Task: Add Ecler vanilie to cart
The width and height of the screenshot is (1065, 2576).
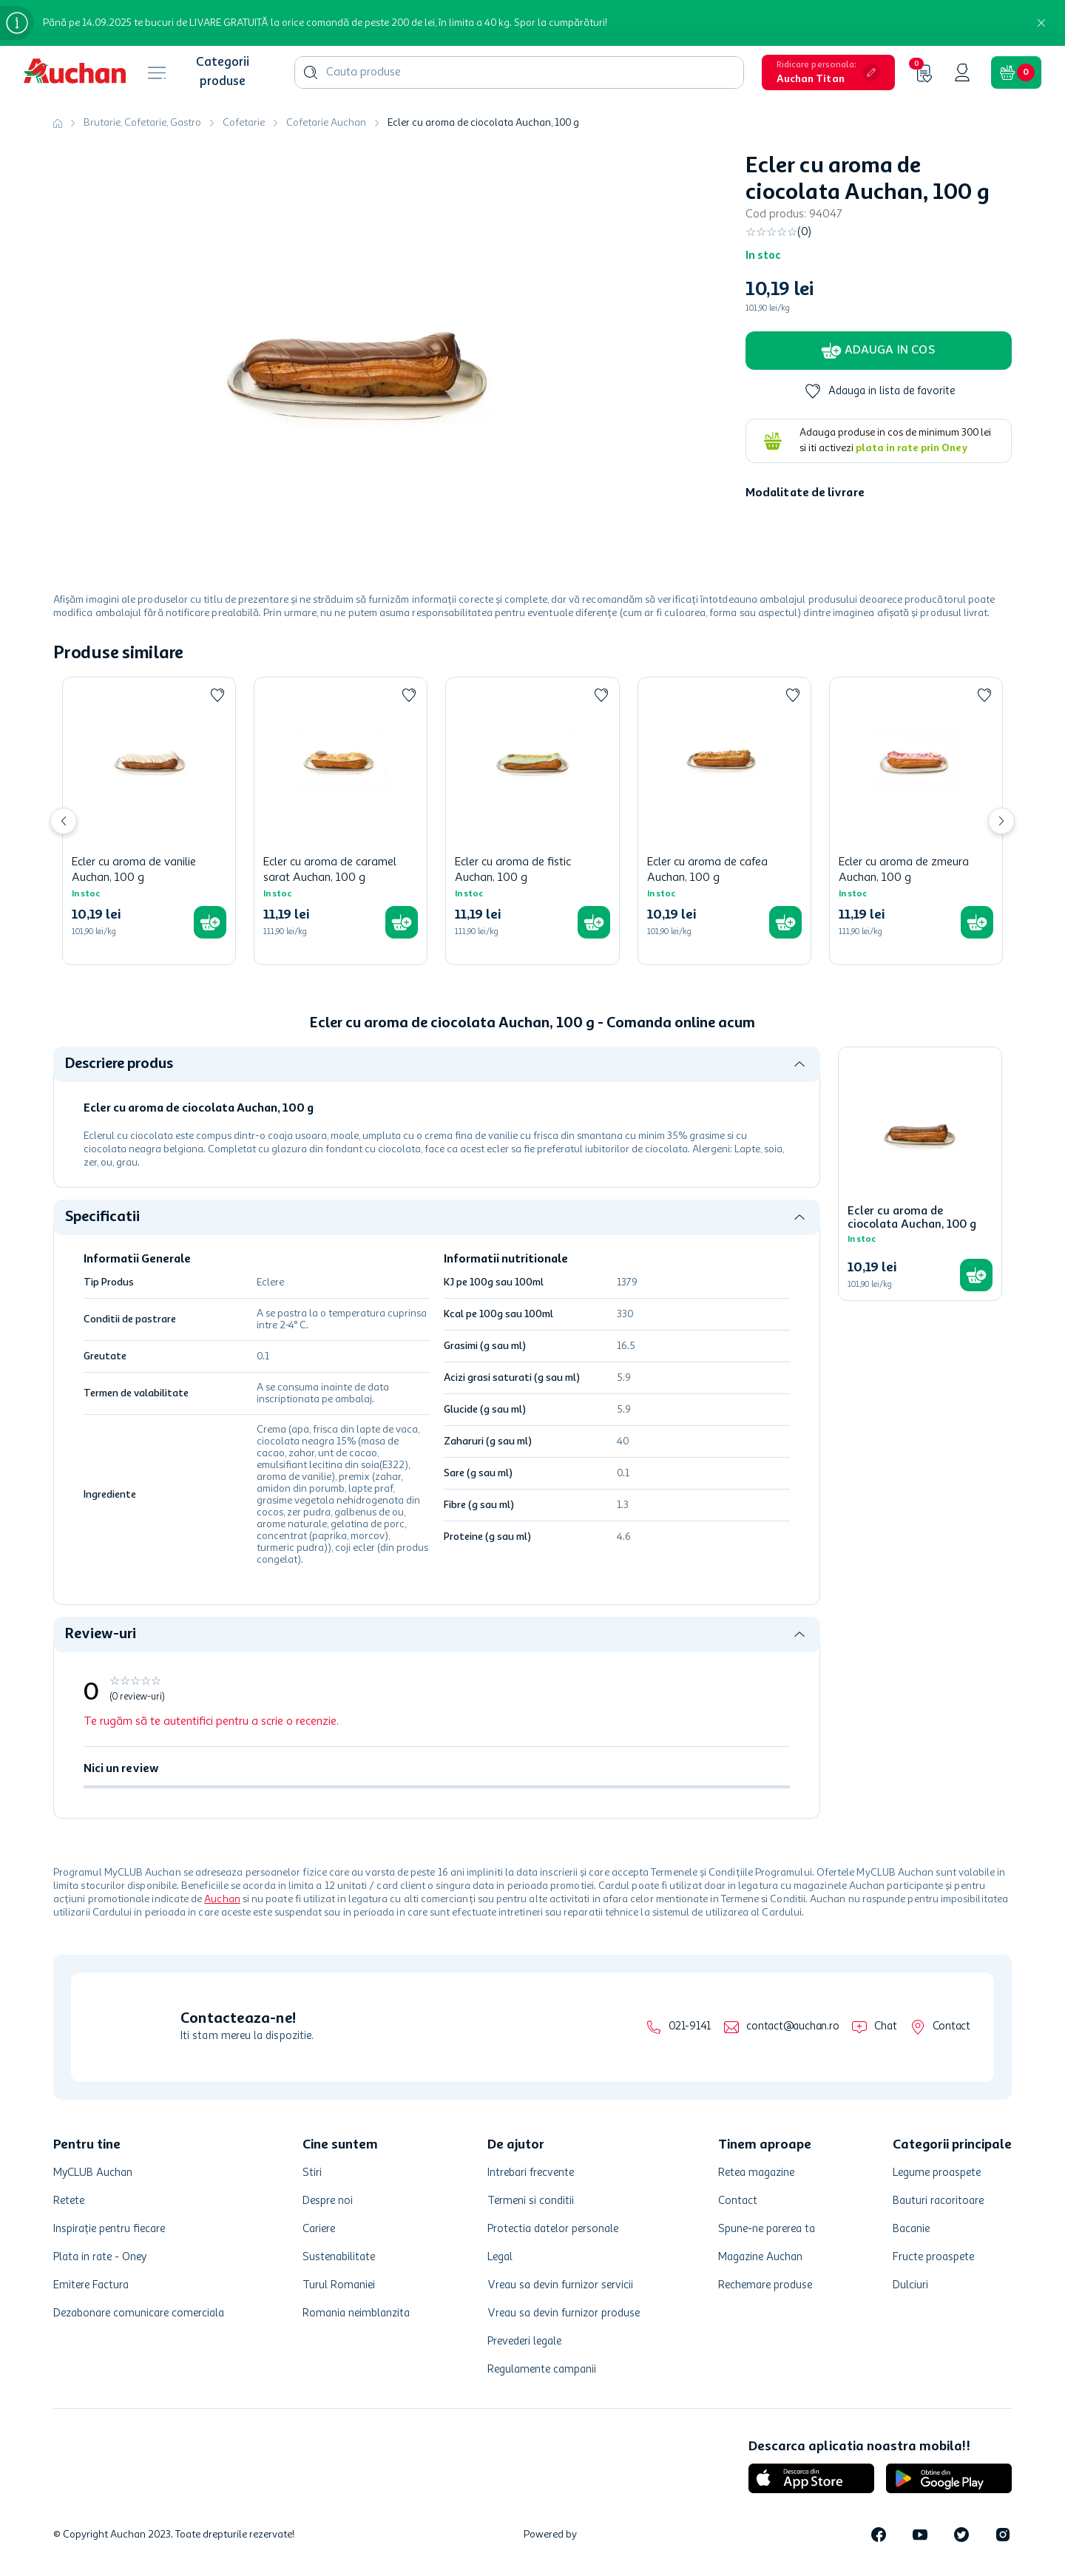Action: pyautogui.click(x=210, y=922)
